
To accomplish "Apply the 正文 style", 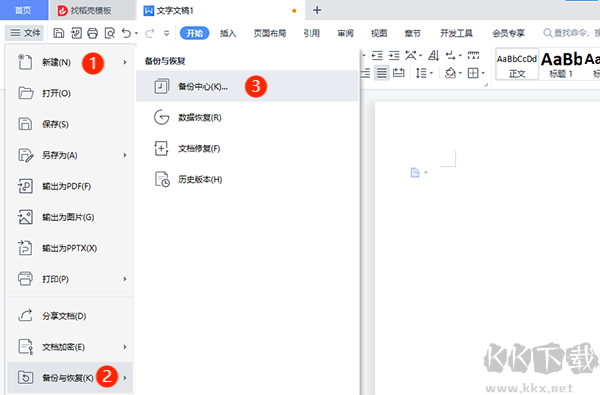I will coord(517,64).
